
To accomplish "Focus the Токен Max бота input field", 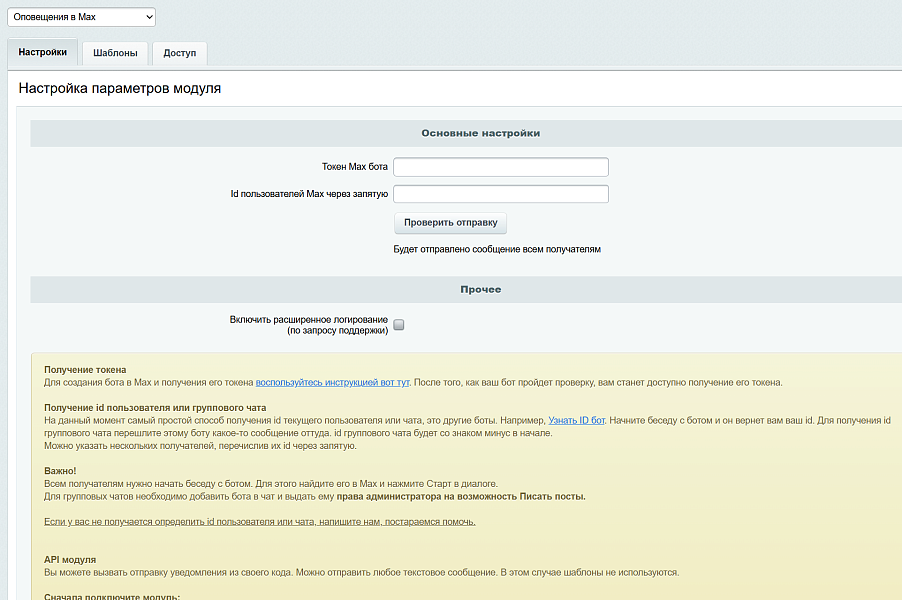I will pyautogui.click(x=501, y=167).
